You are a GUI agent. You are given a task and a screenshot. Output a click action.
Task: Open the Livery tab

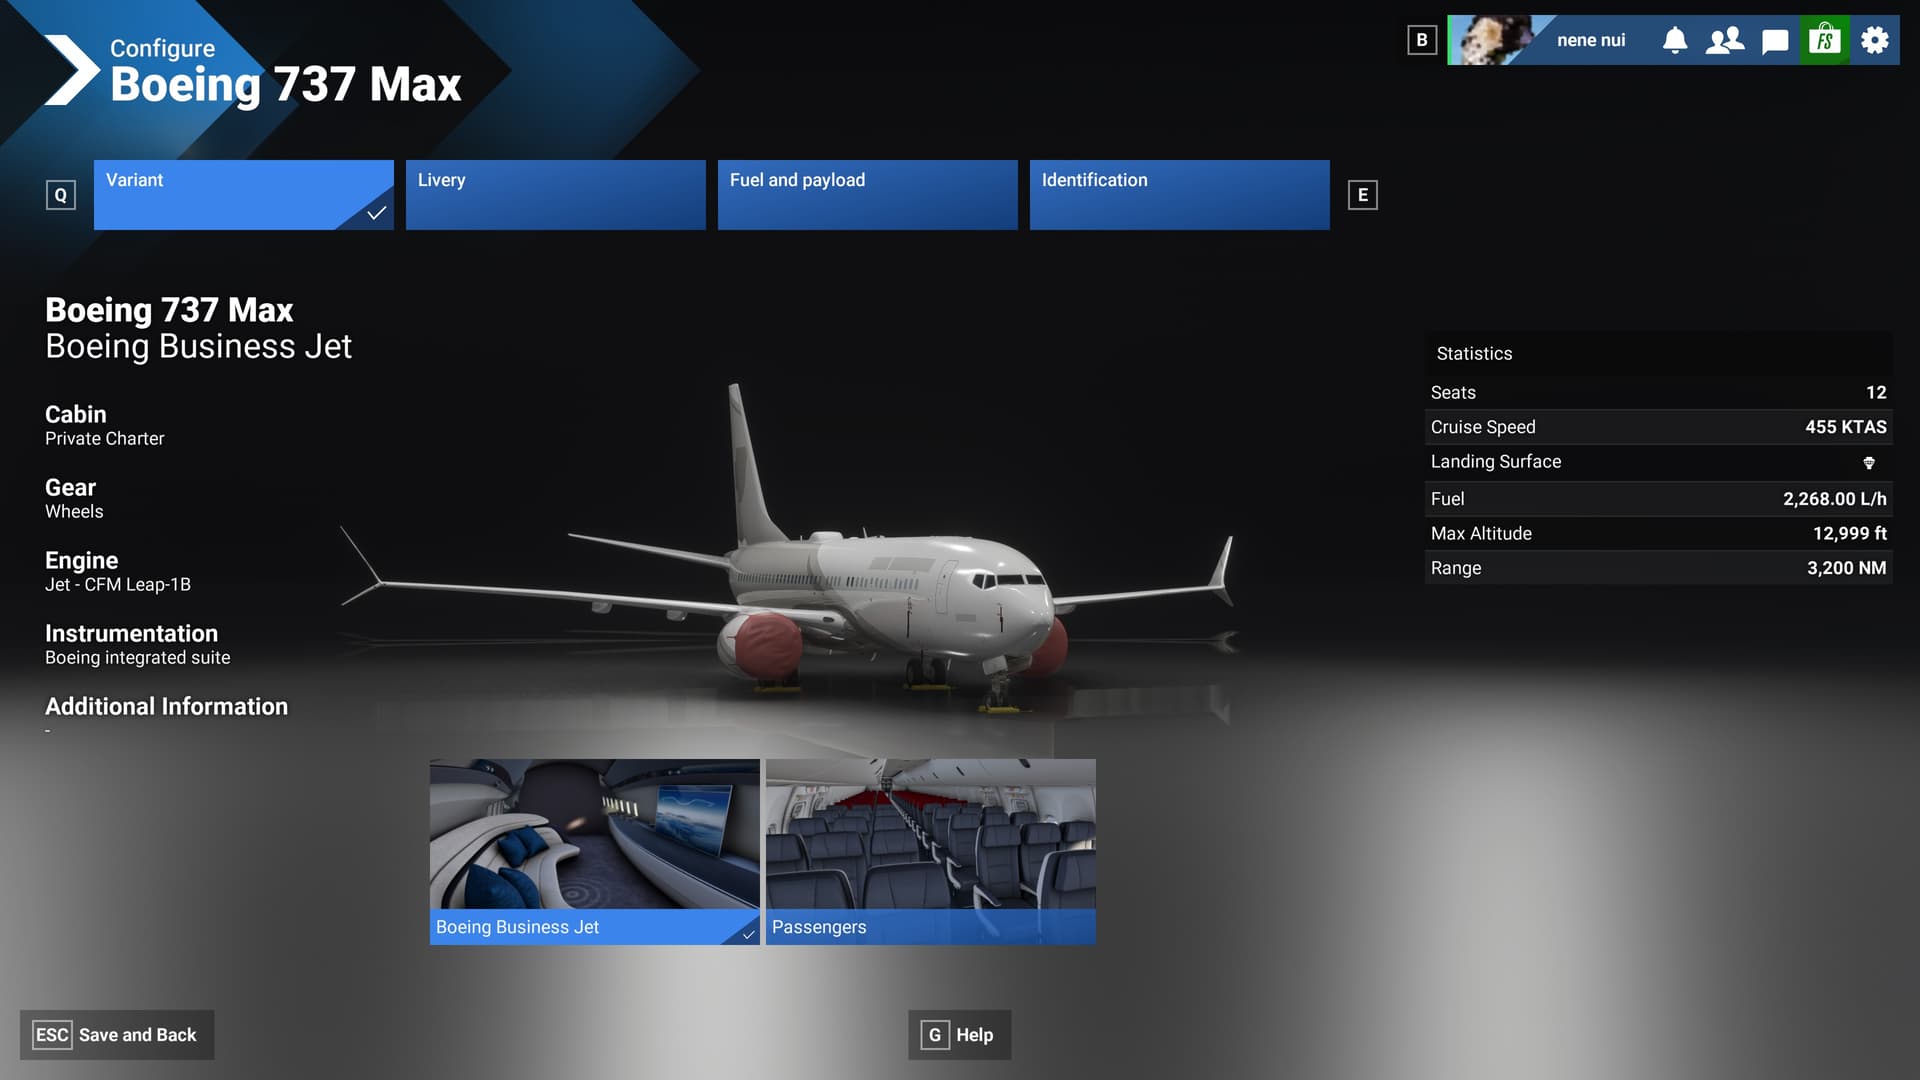[x=556, y=195]
